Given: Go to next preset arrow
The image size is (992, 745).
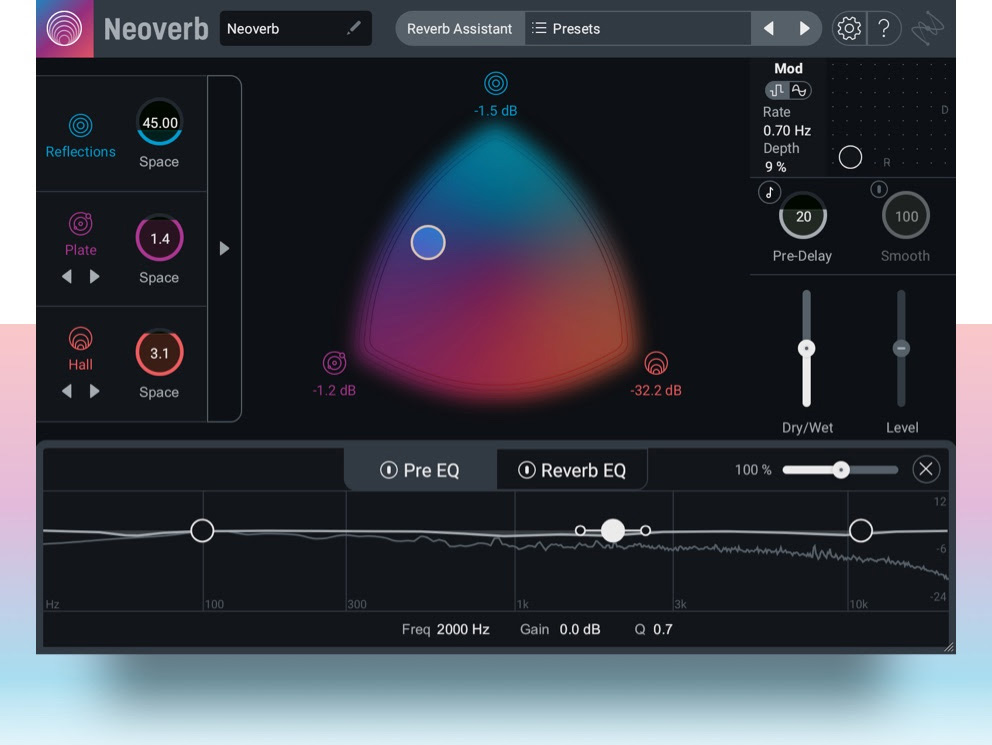Looking at the screenshot, I should pyautogui.click(x=804, y=28).
